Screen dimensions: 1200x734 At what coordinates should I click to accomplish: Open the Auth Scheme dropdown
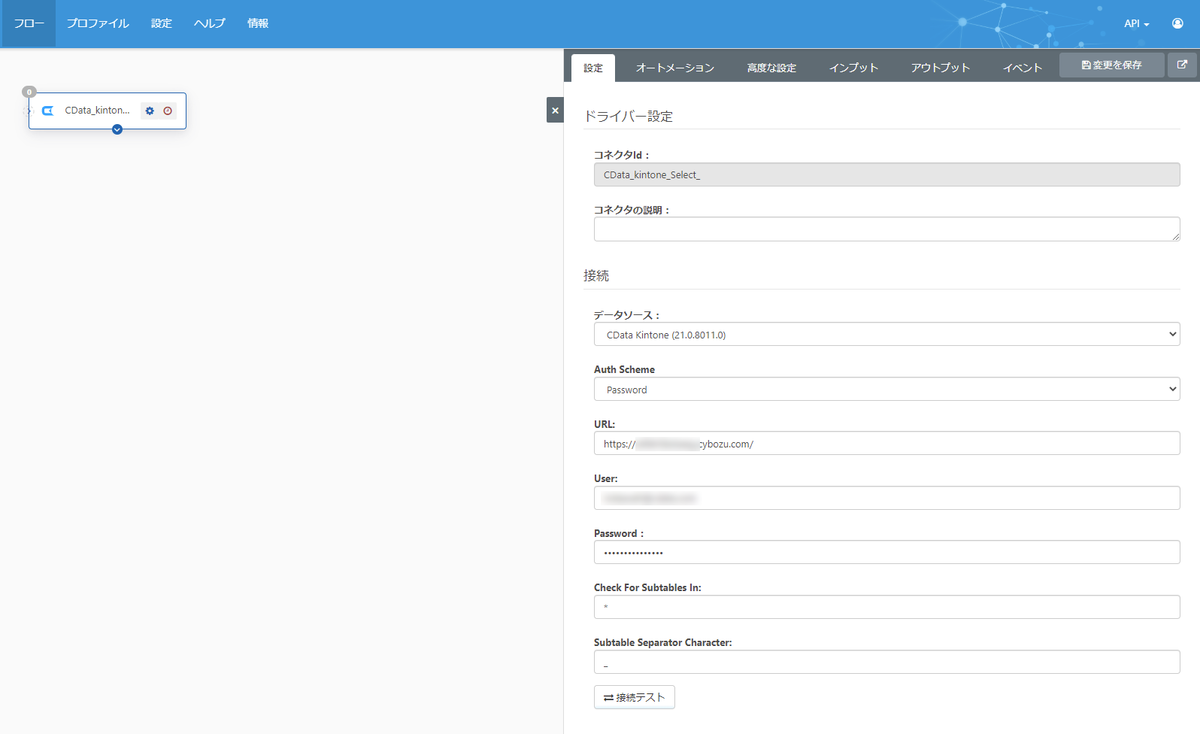pyautogui.click(x=887, y=389)
